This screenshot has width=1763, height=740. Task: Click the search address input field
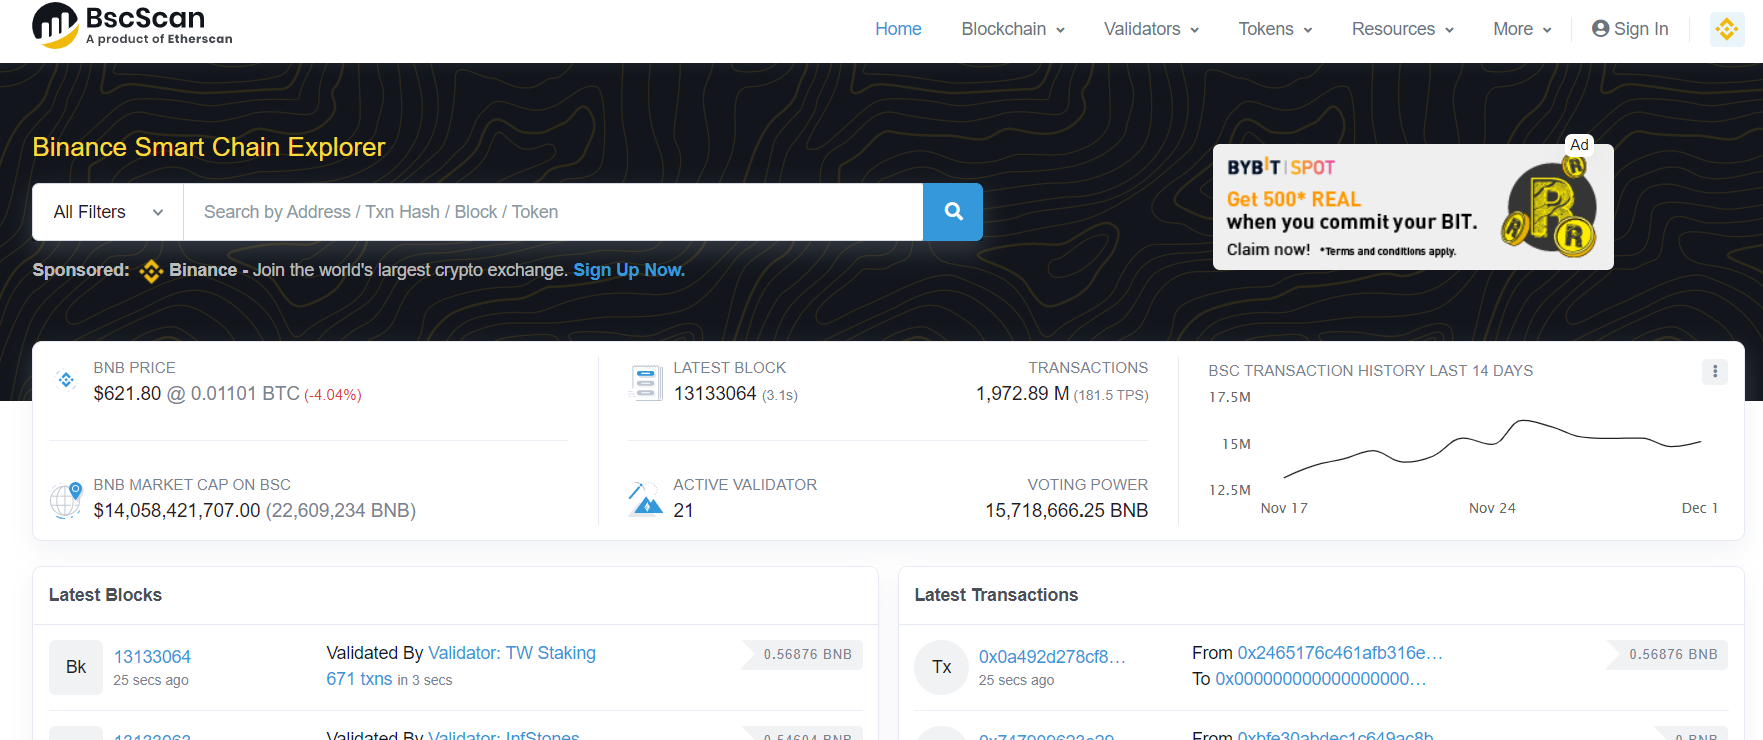[x=553, y=212]
